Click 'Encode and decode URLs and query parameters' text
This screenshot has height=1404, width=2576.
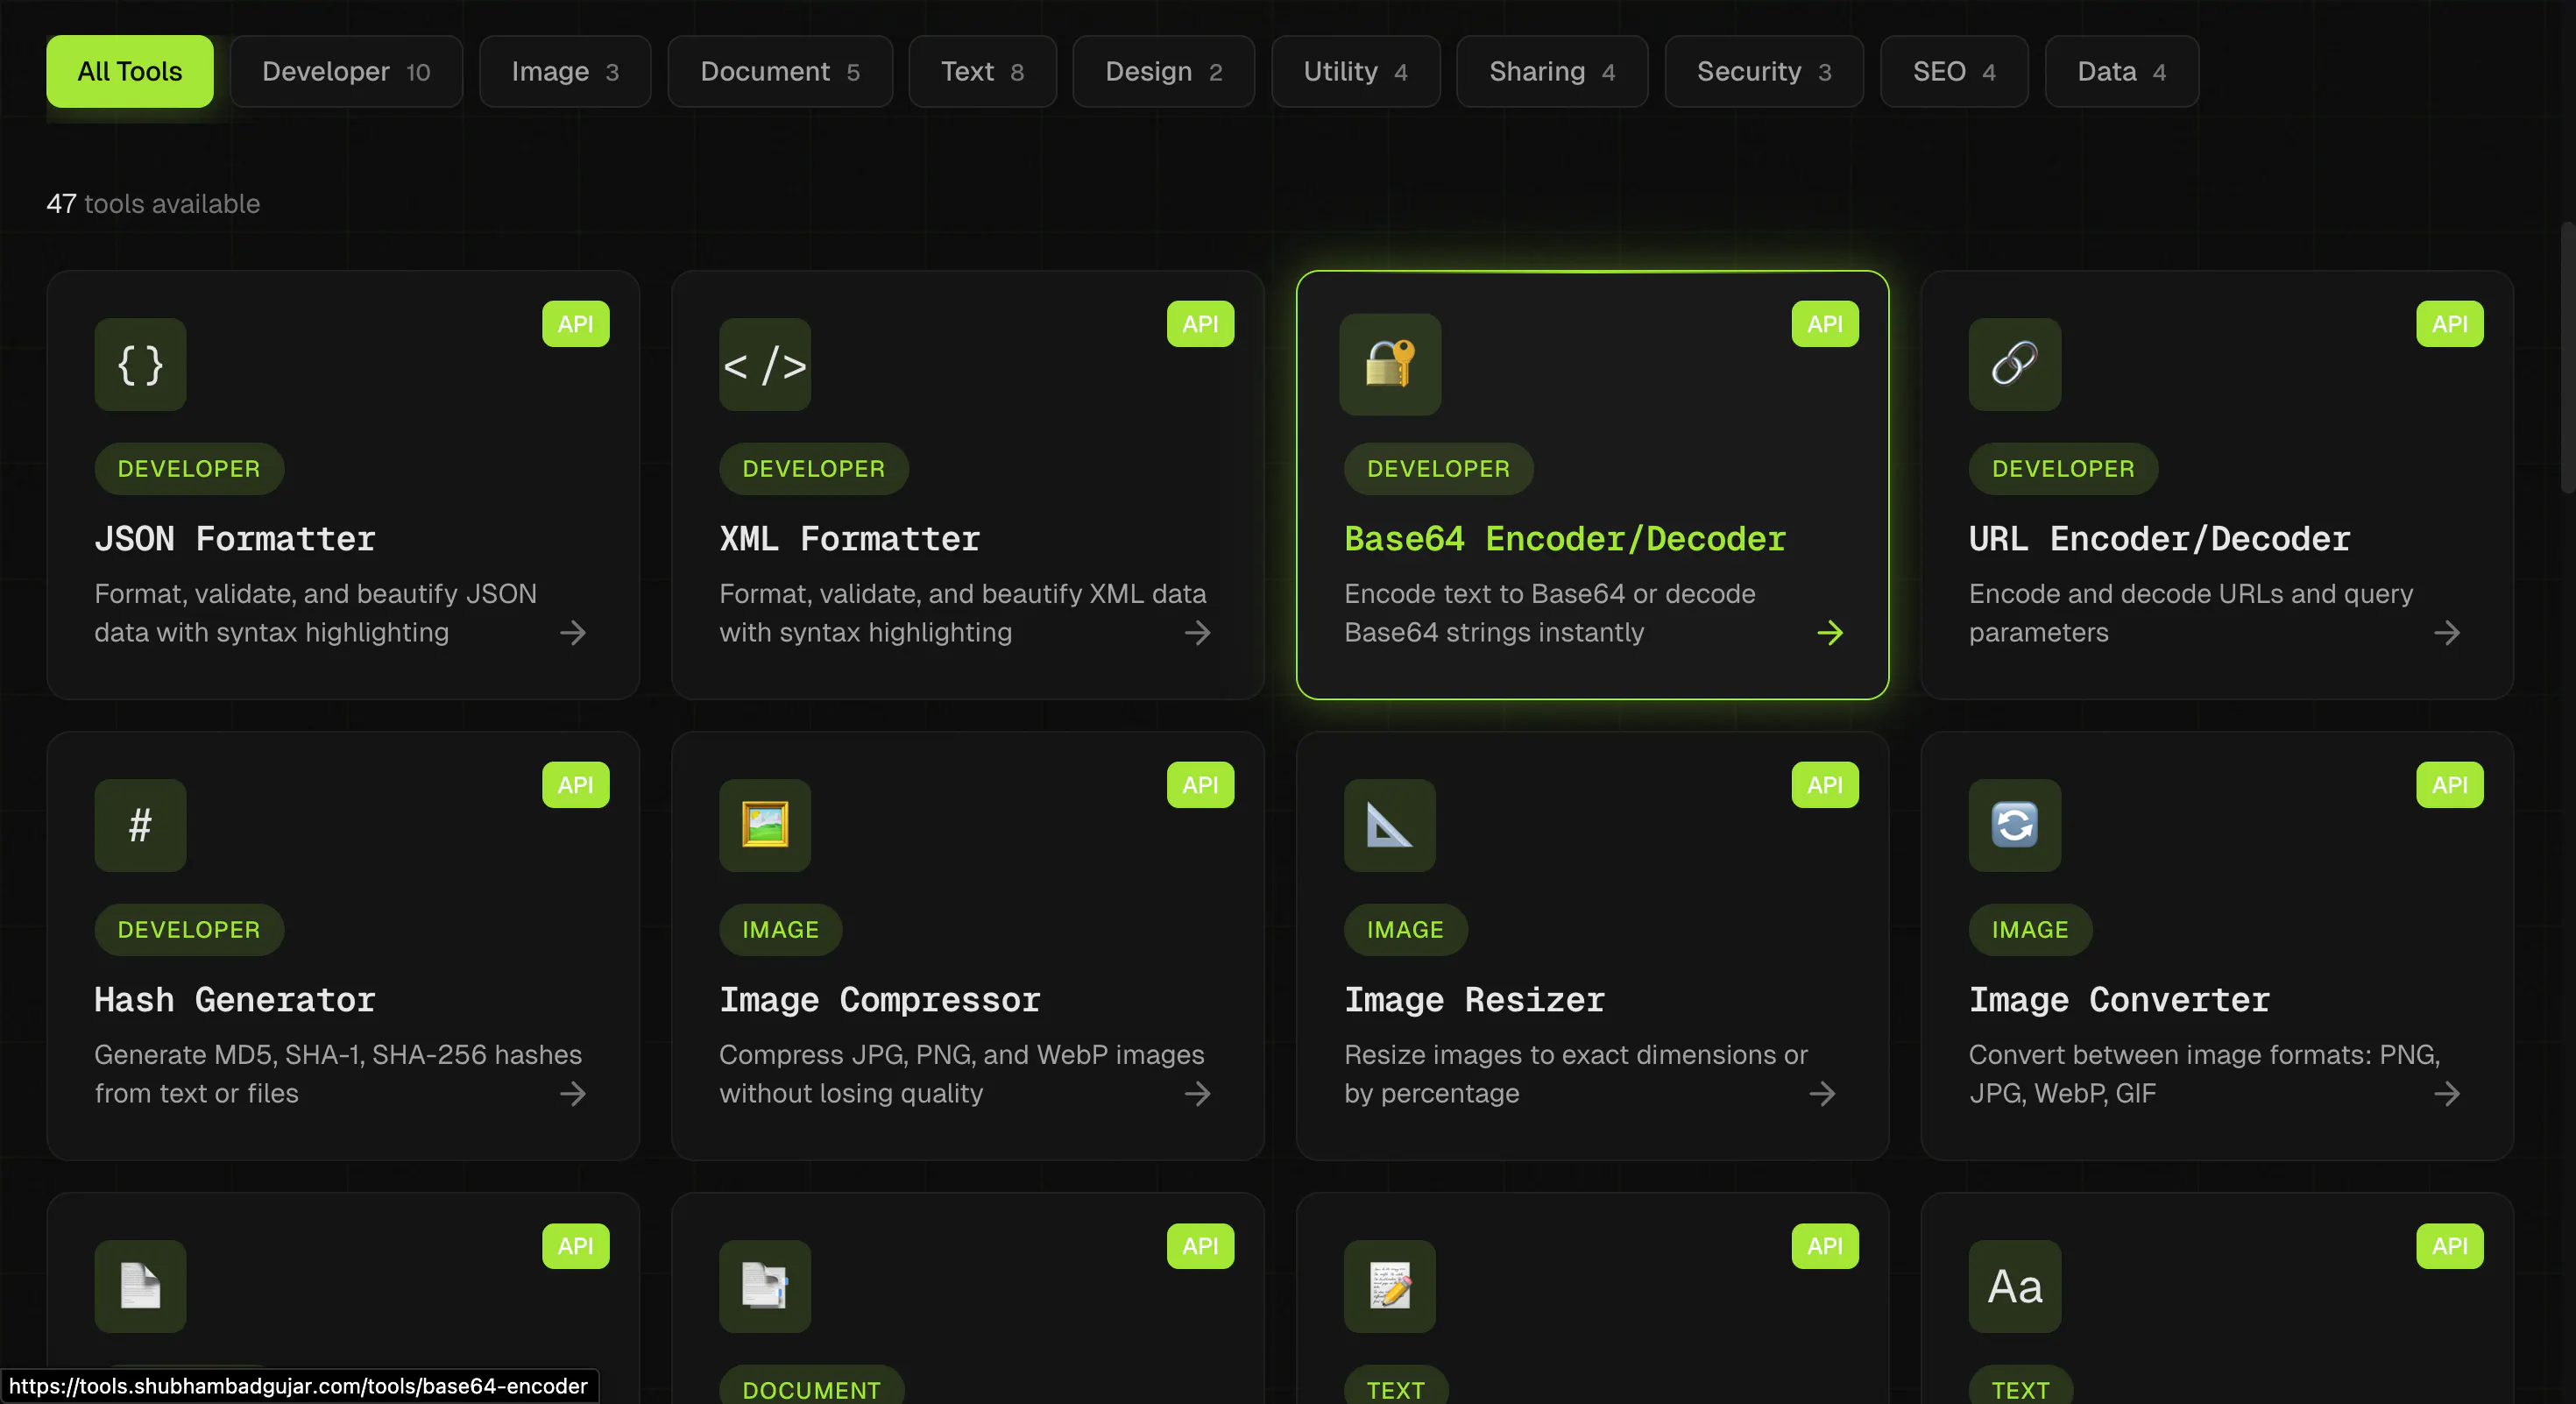pos(2191,613)
